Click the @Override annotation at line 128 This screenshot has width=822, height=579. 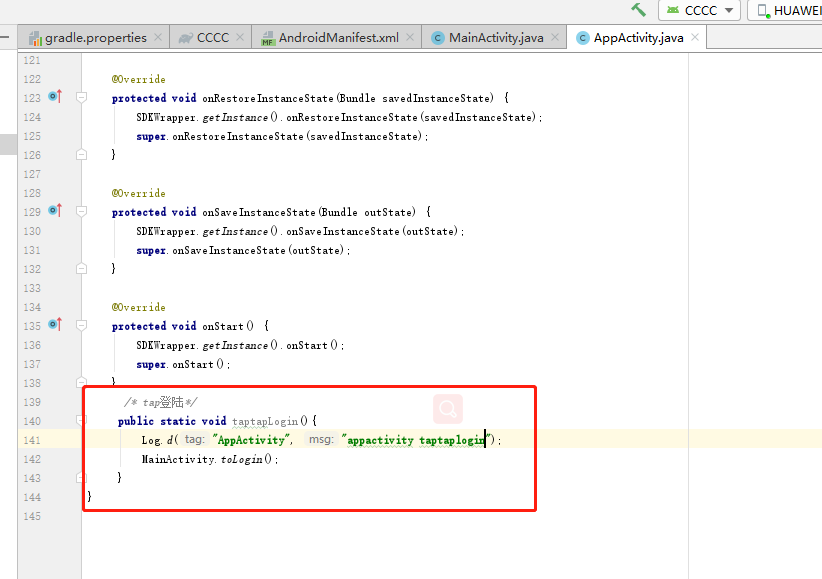pos(138,194)
